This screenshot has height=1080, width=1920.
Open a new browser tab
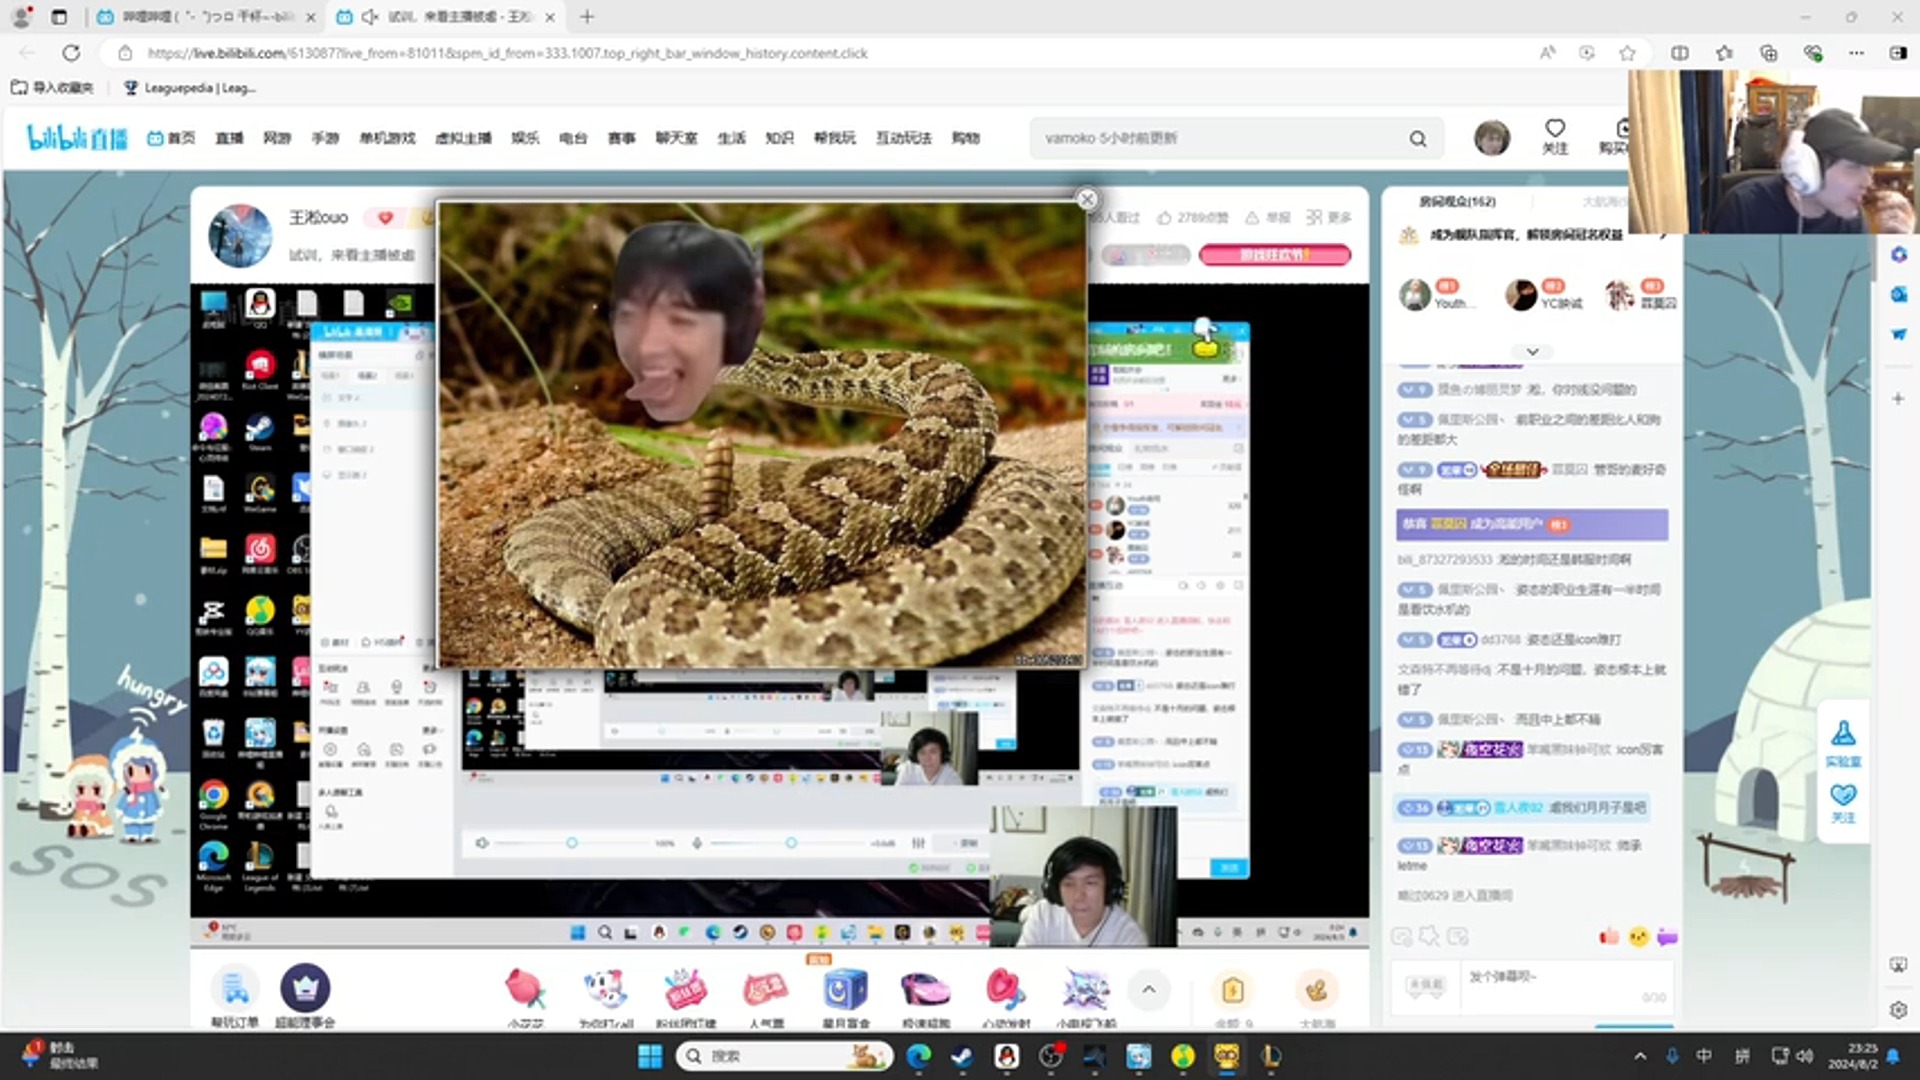(x=587, y=17)
